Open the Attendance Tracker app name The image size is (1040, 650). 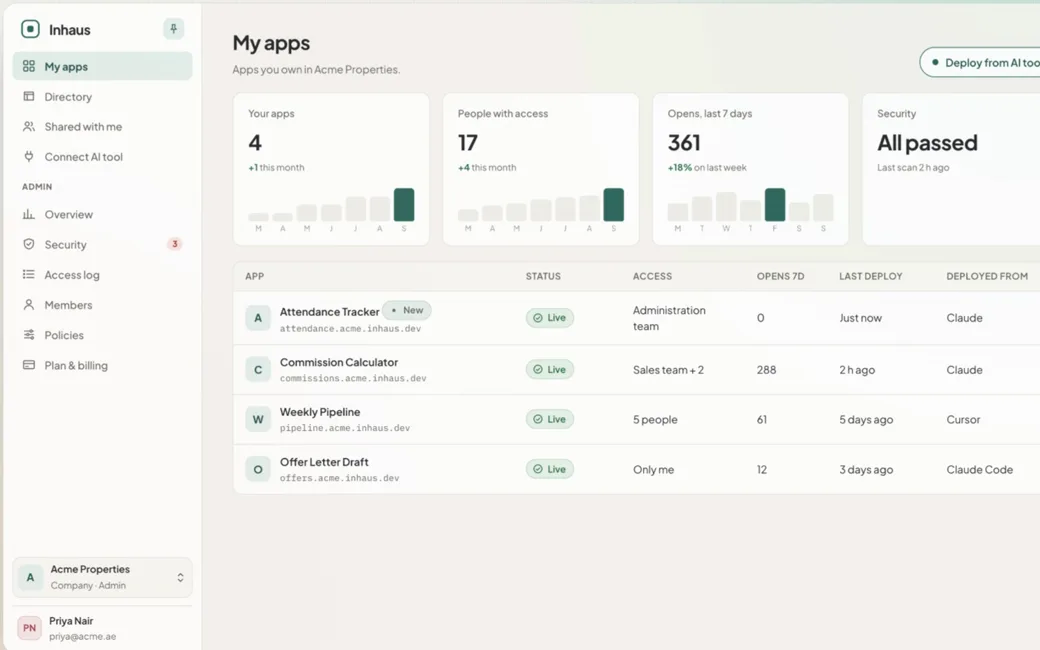point(329,311)
